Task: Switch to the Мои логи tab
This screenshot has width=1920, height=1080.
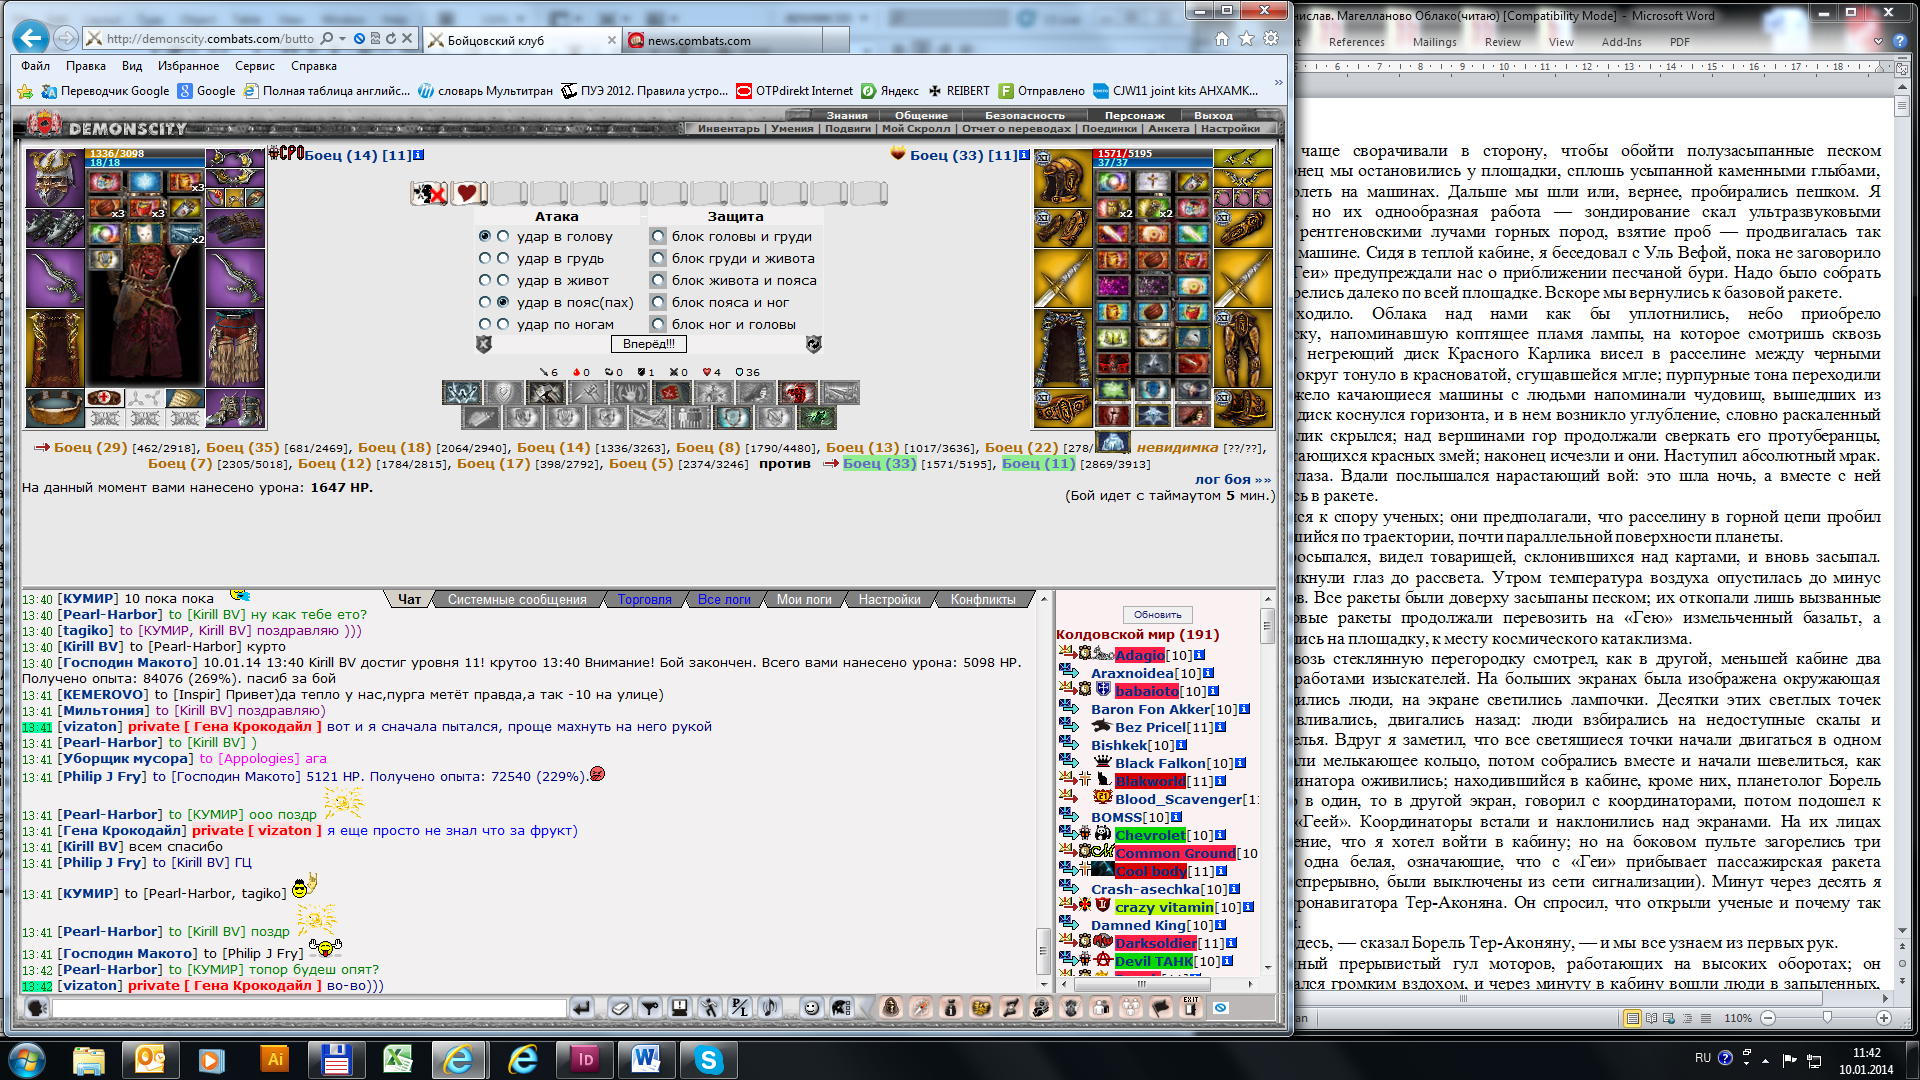Action: (804, 599)
